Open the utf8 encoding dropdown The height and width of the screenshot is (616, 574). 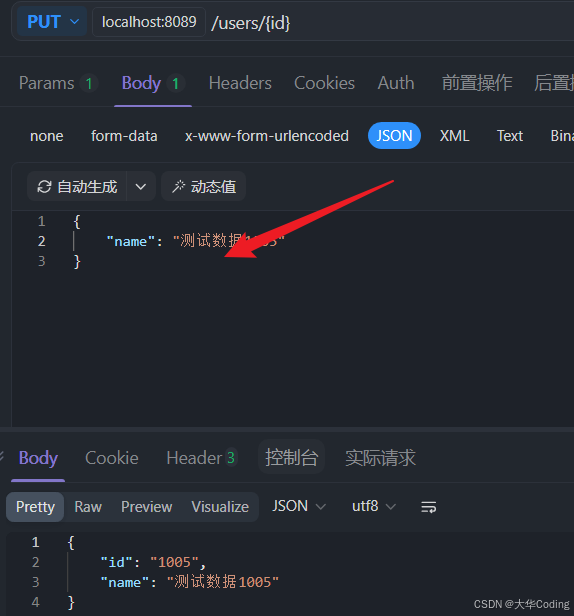coord(374,506)
